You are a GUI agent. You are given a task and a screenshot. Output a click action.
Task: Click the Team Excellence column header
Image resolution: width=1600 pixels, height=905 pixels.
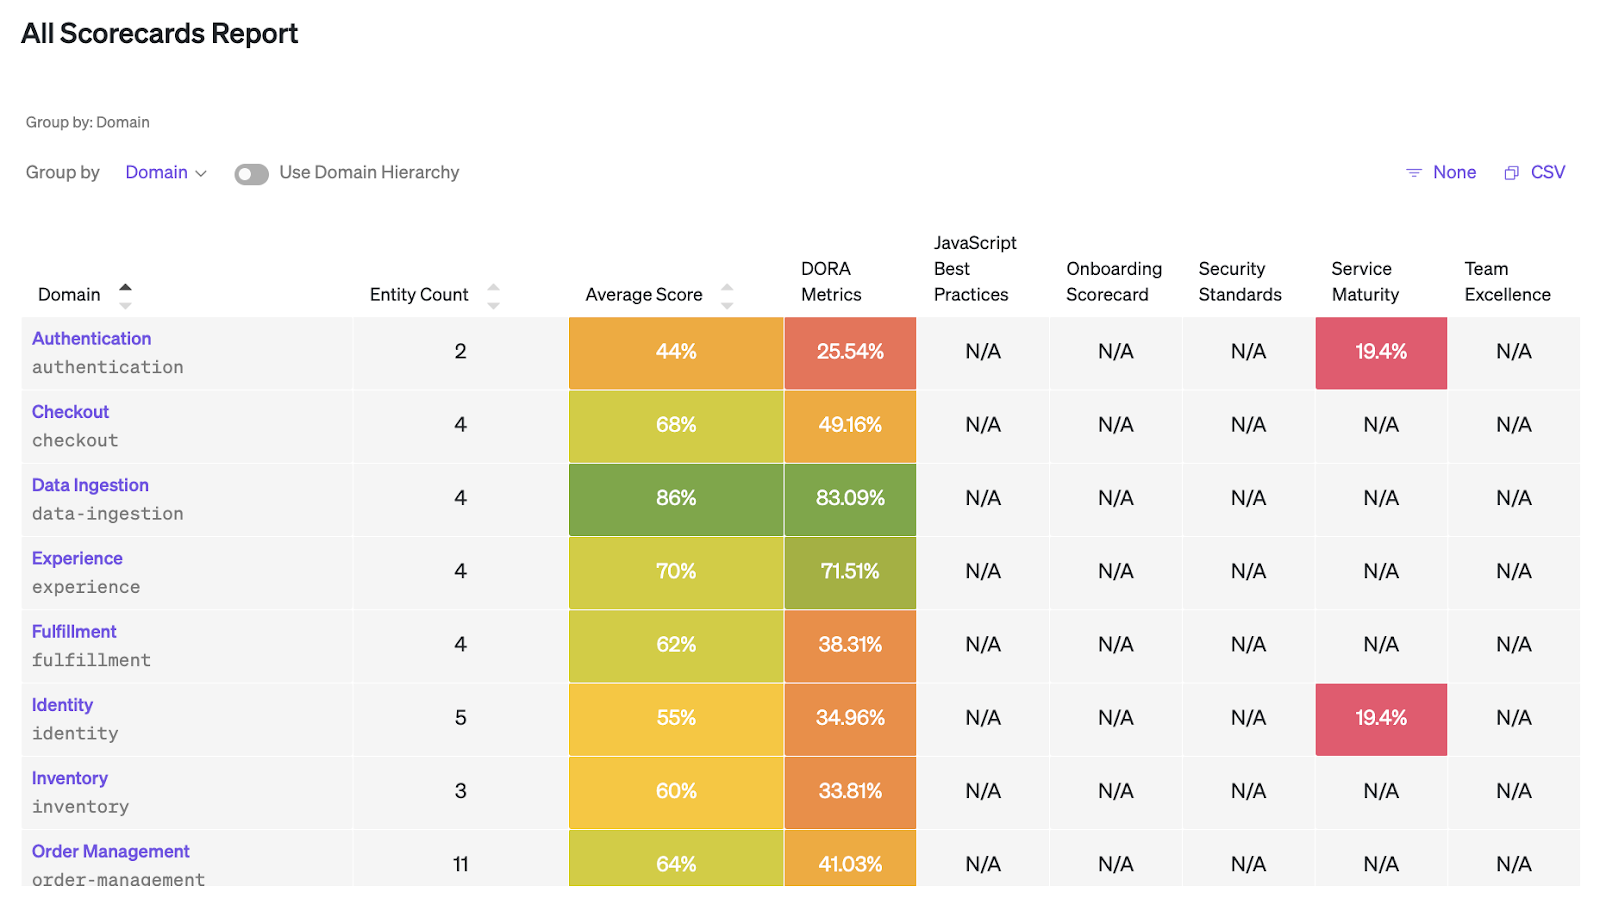1507,282
